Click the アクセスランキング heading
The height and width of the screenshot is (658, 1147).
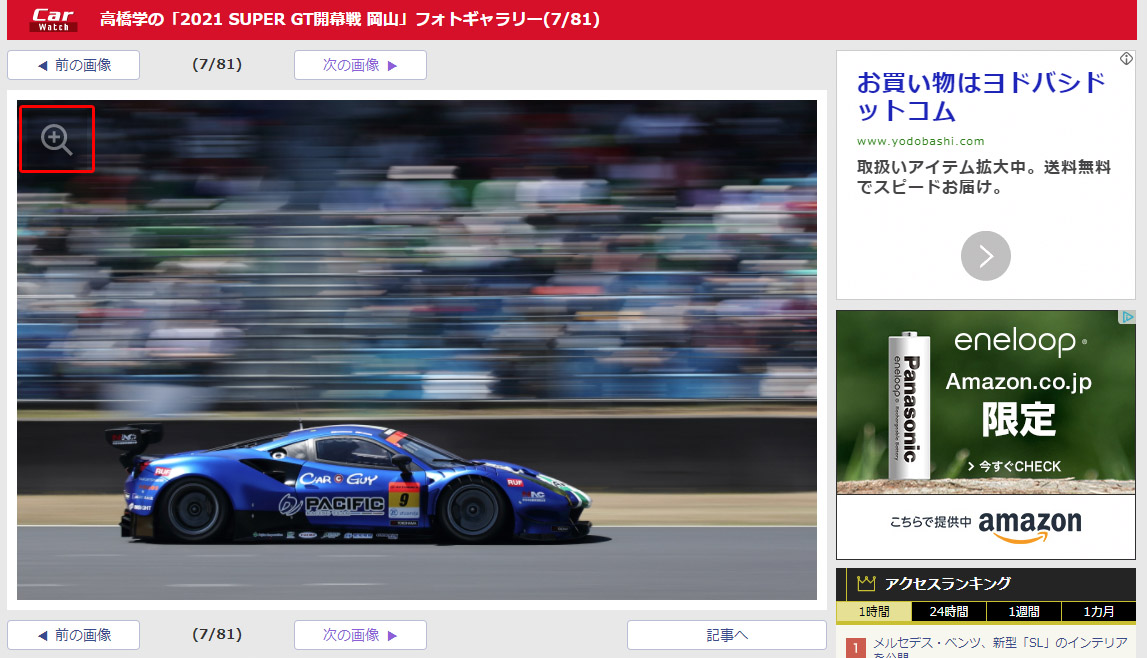pos(947,583)
